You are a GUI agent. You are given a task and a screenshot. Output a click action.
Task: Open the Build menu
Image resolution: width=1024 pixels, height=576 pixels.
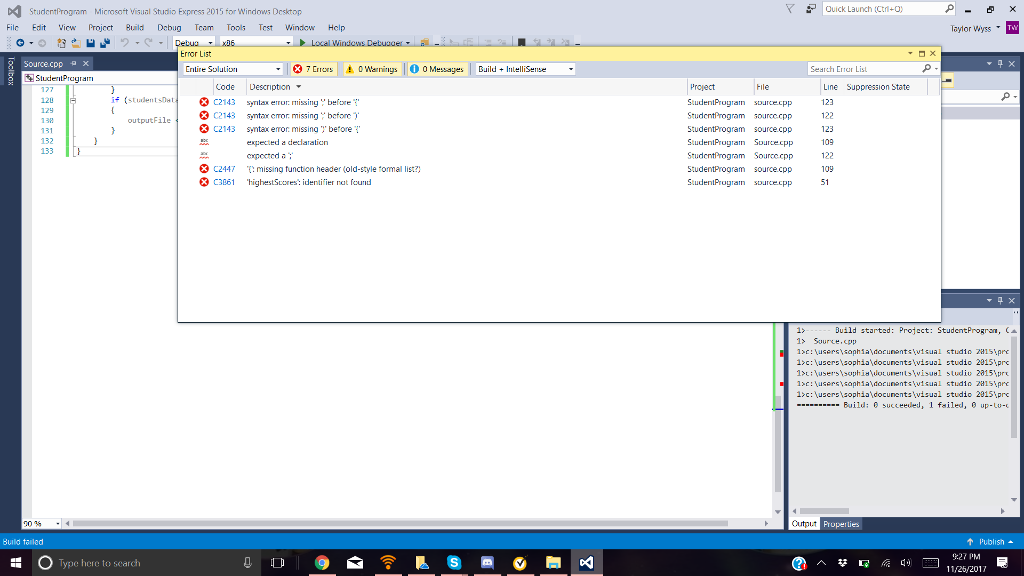135,27
